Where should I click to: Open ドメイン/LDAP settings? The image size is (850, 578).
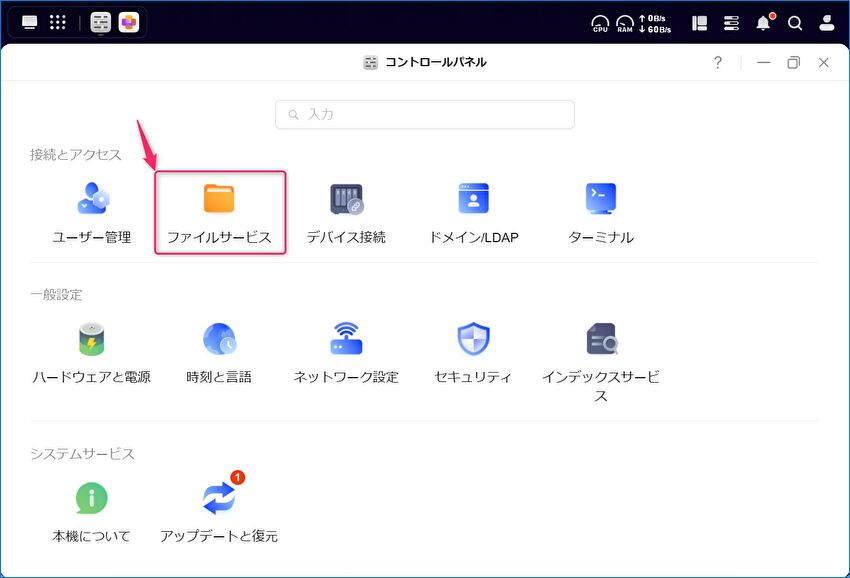pos(473,211)
